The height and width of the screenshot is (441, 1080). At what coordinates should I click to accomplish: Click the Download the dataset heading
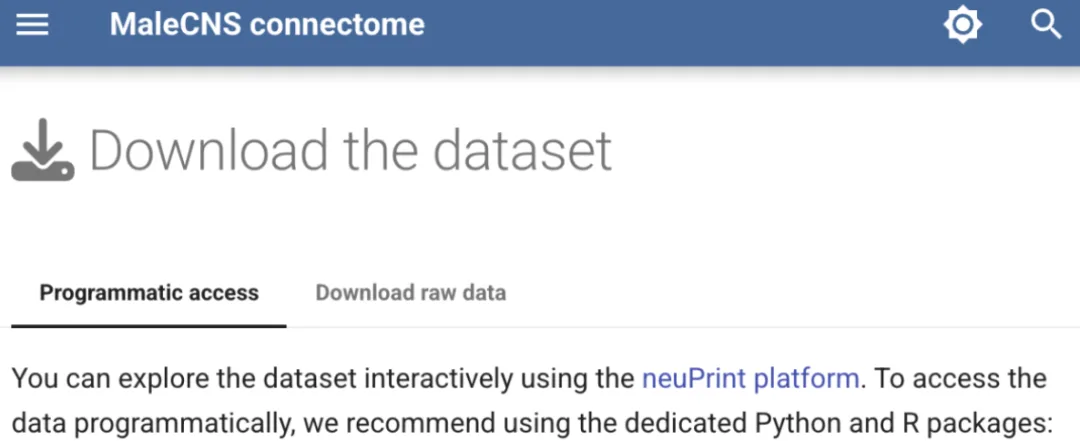[351, 150]
